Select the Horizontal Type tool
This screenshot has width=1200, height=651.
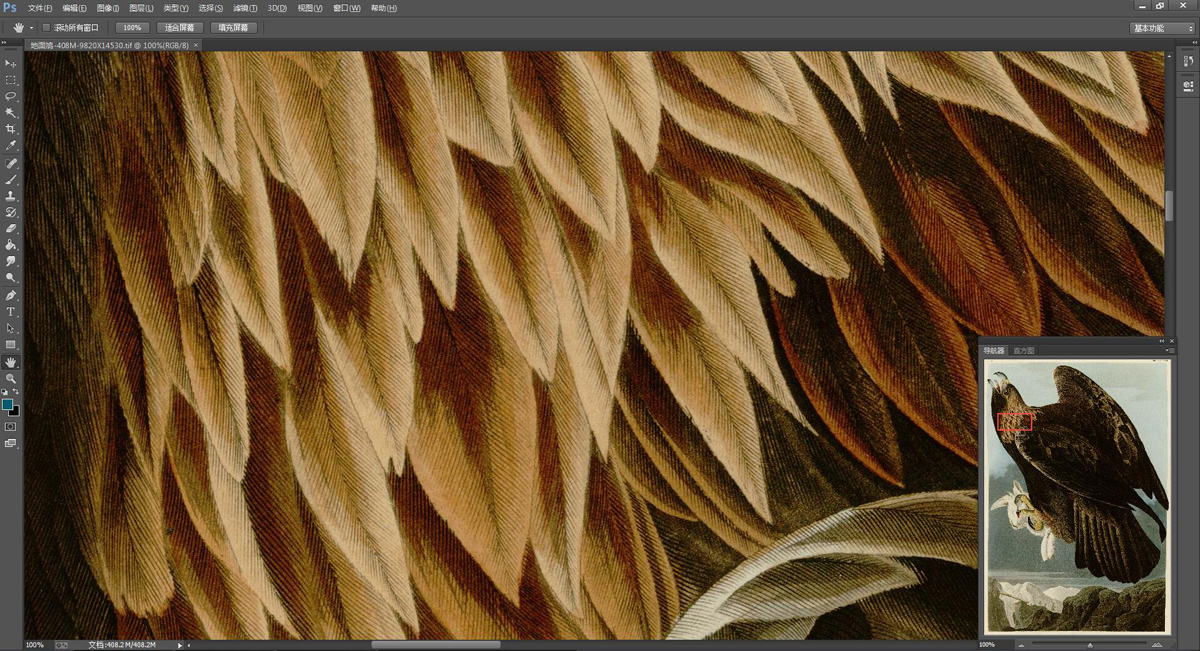tap(11, 312)
